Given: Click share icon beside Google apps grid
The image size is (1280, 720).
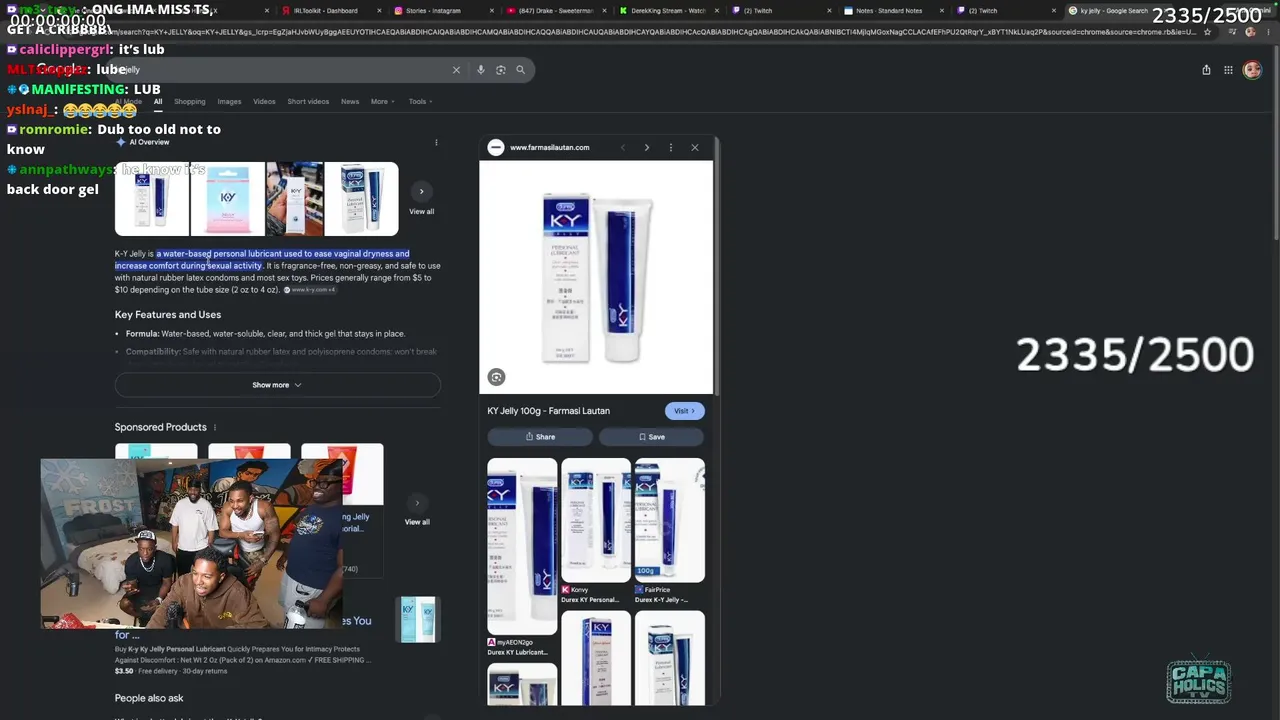Looking at the screenshot, I should point(1206,70).
